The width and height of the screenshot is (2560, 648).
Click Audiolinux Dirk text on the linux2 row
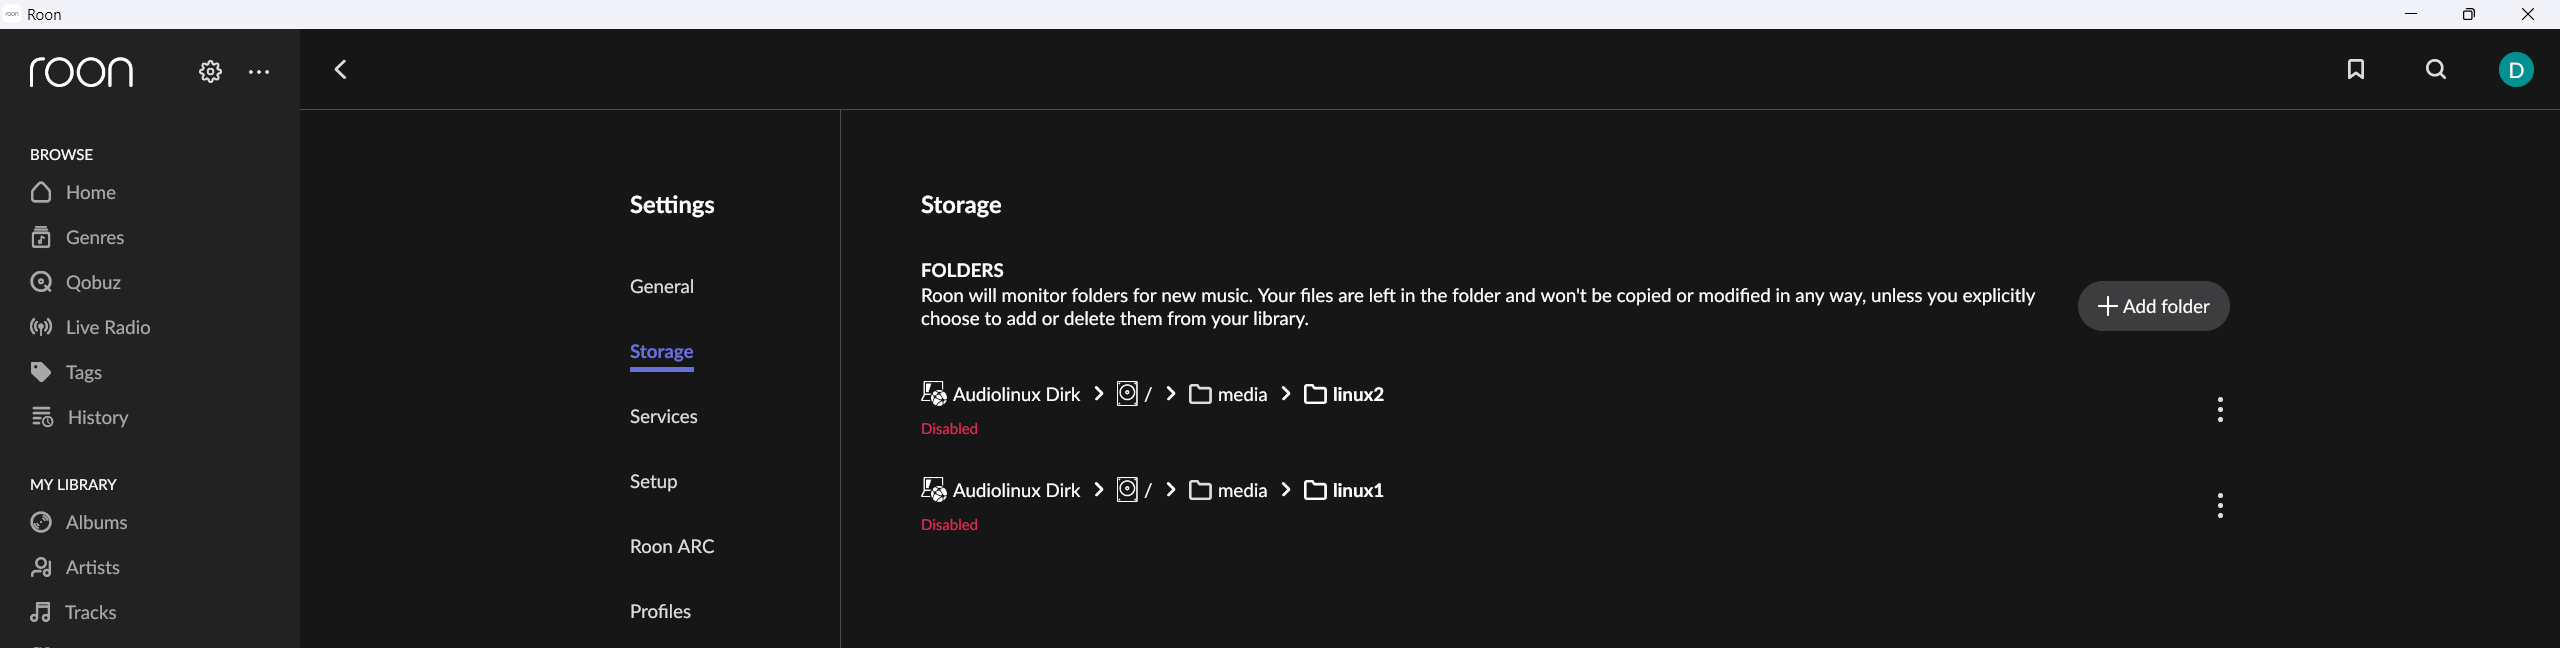click(1016, 394)
